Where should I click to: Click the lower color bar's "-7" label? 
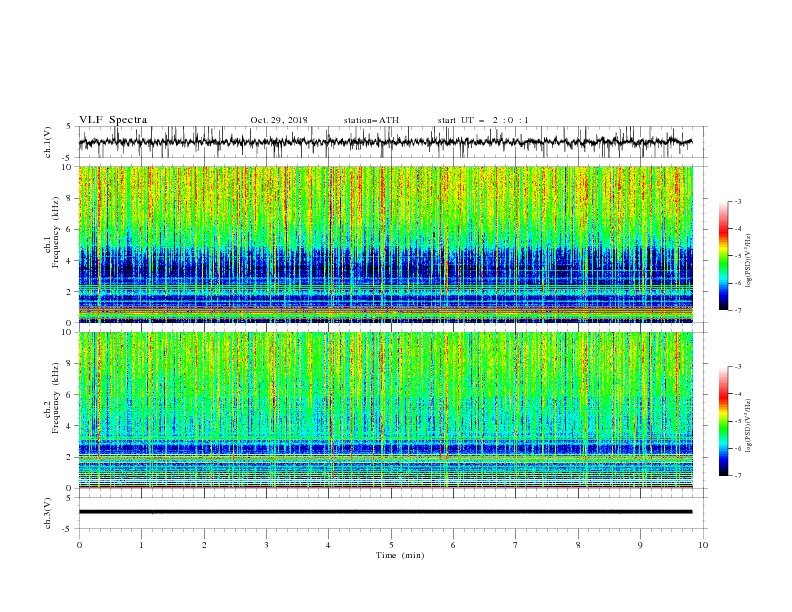pyautogui.click(x=737, y=476)
